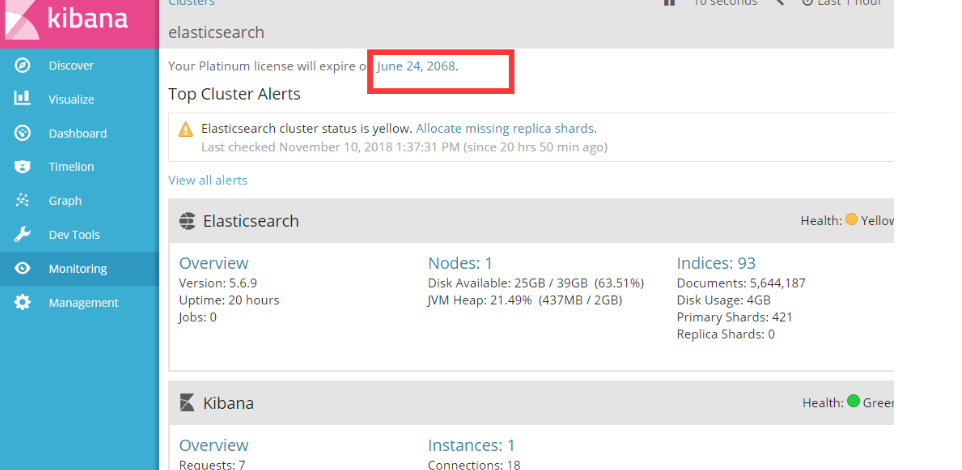Open the Kibana Overview link
Viewport: 962px width, 470px height.
coord(214,445)
